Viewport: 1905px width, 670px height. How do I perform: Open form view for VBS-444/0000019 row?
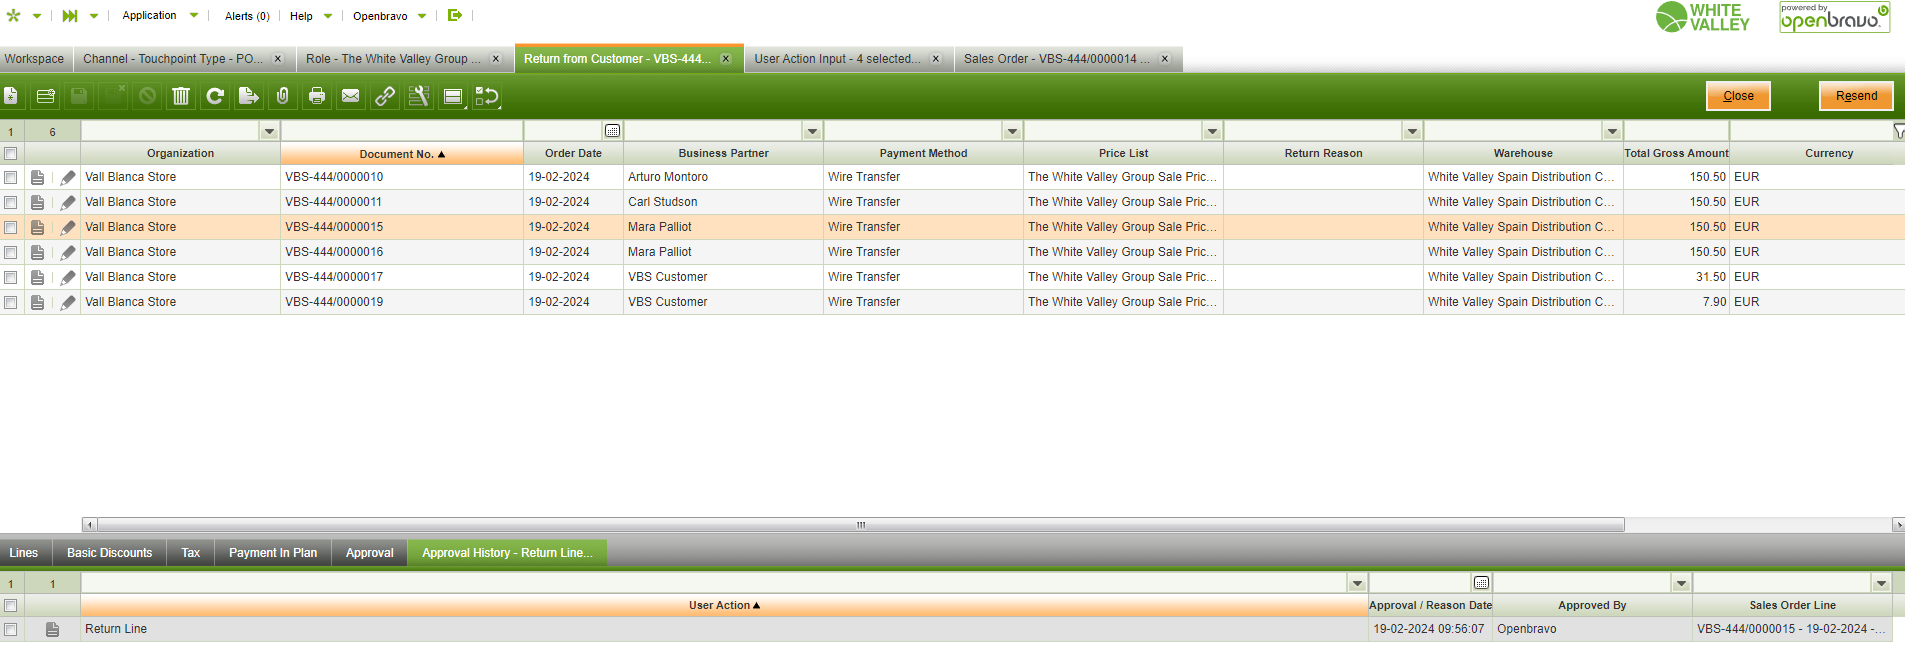tap(37, 302)
